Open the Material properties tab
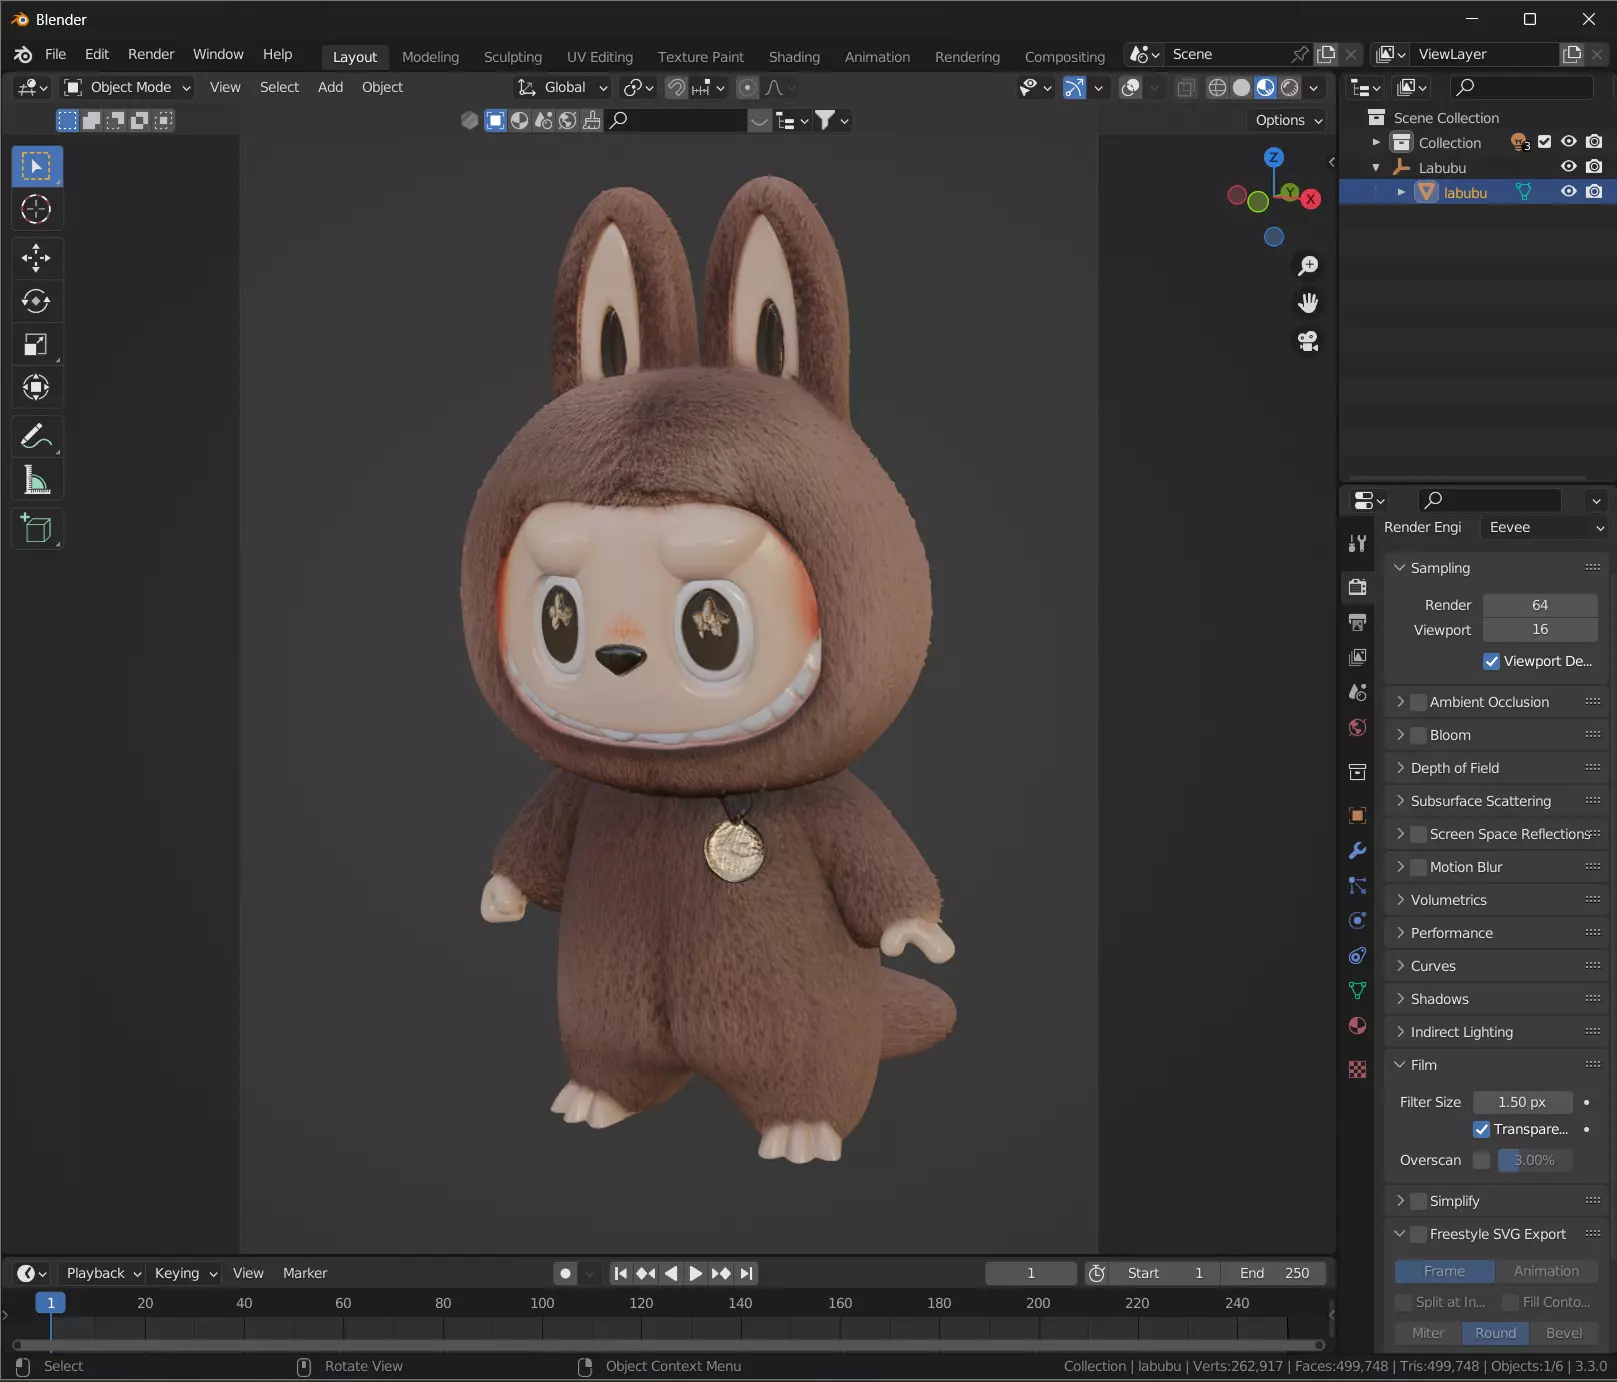The height and width of the screenshot is (1382, 1617). pyautogui.click(x=1357, y=1025)
